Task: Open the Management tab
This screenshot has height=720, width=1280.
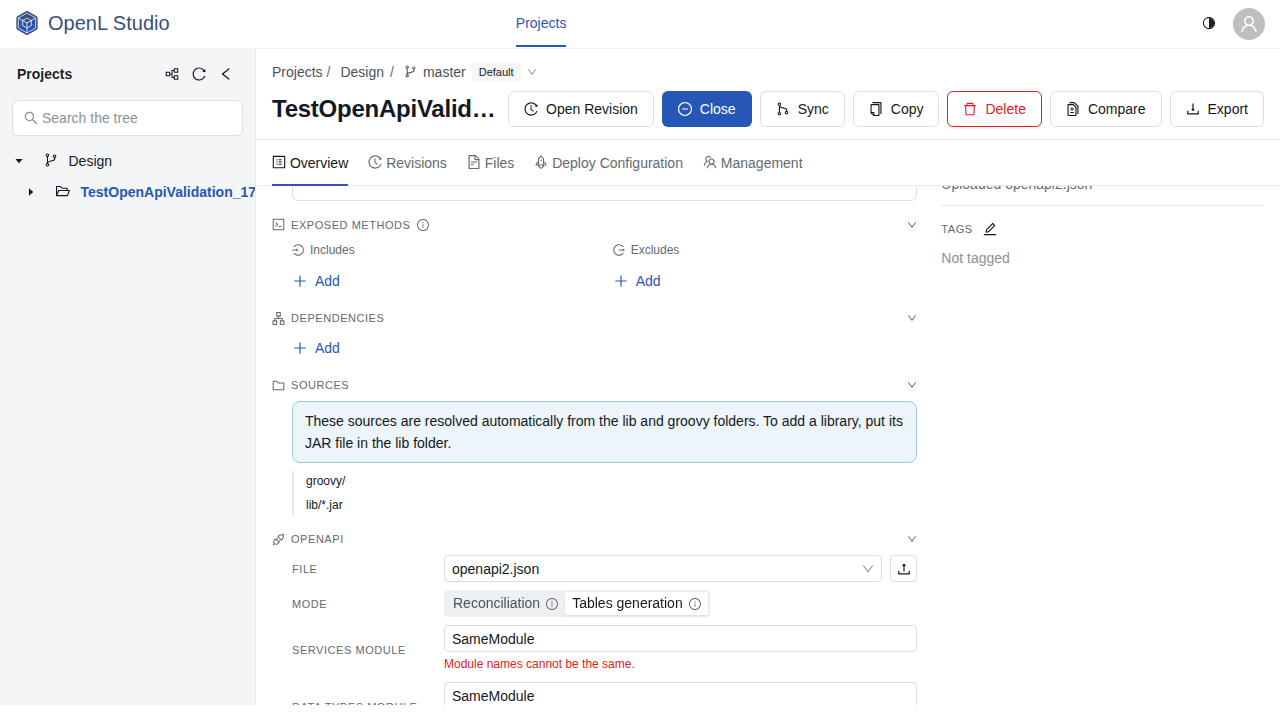Action: click(x=753, y=163)
